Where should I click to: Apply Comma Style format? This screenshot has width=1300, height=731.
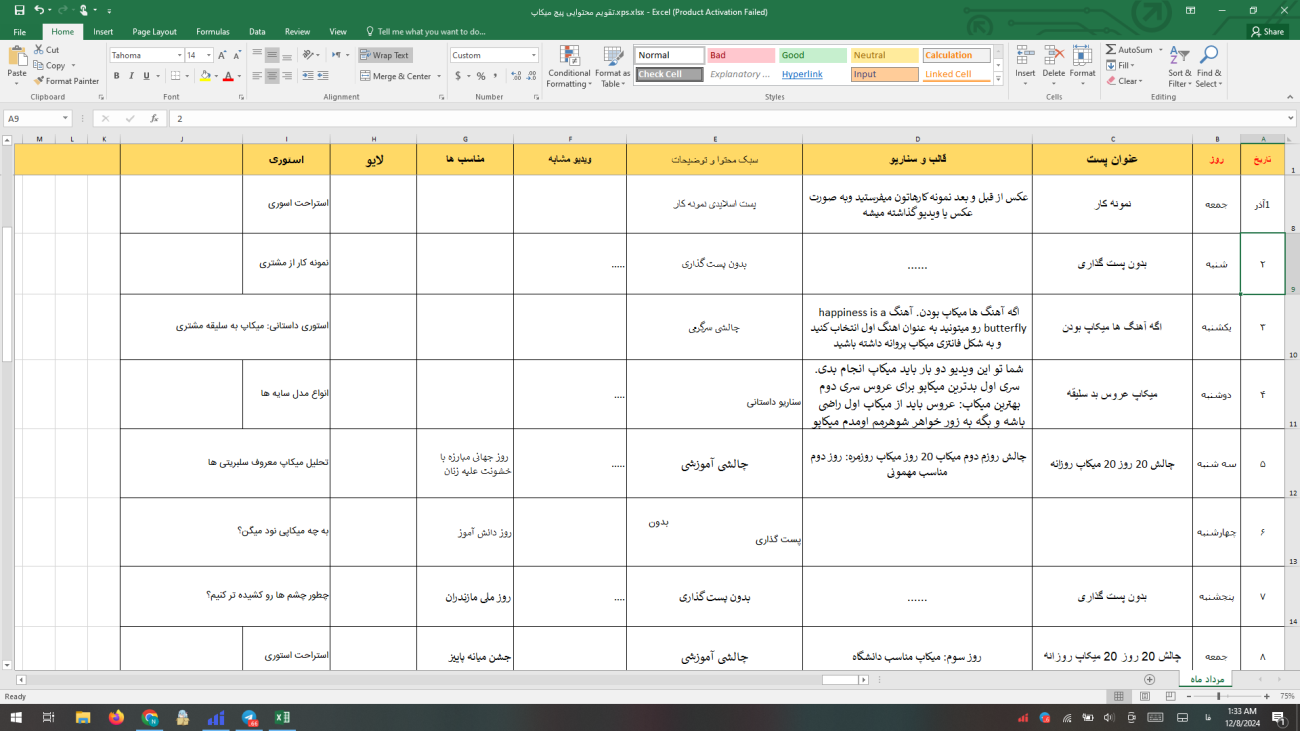[496, 76]
